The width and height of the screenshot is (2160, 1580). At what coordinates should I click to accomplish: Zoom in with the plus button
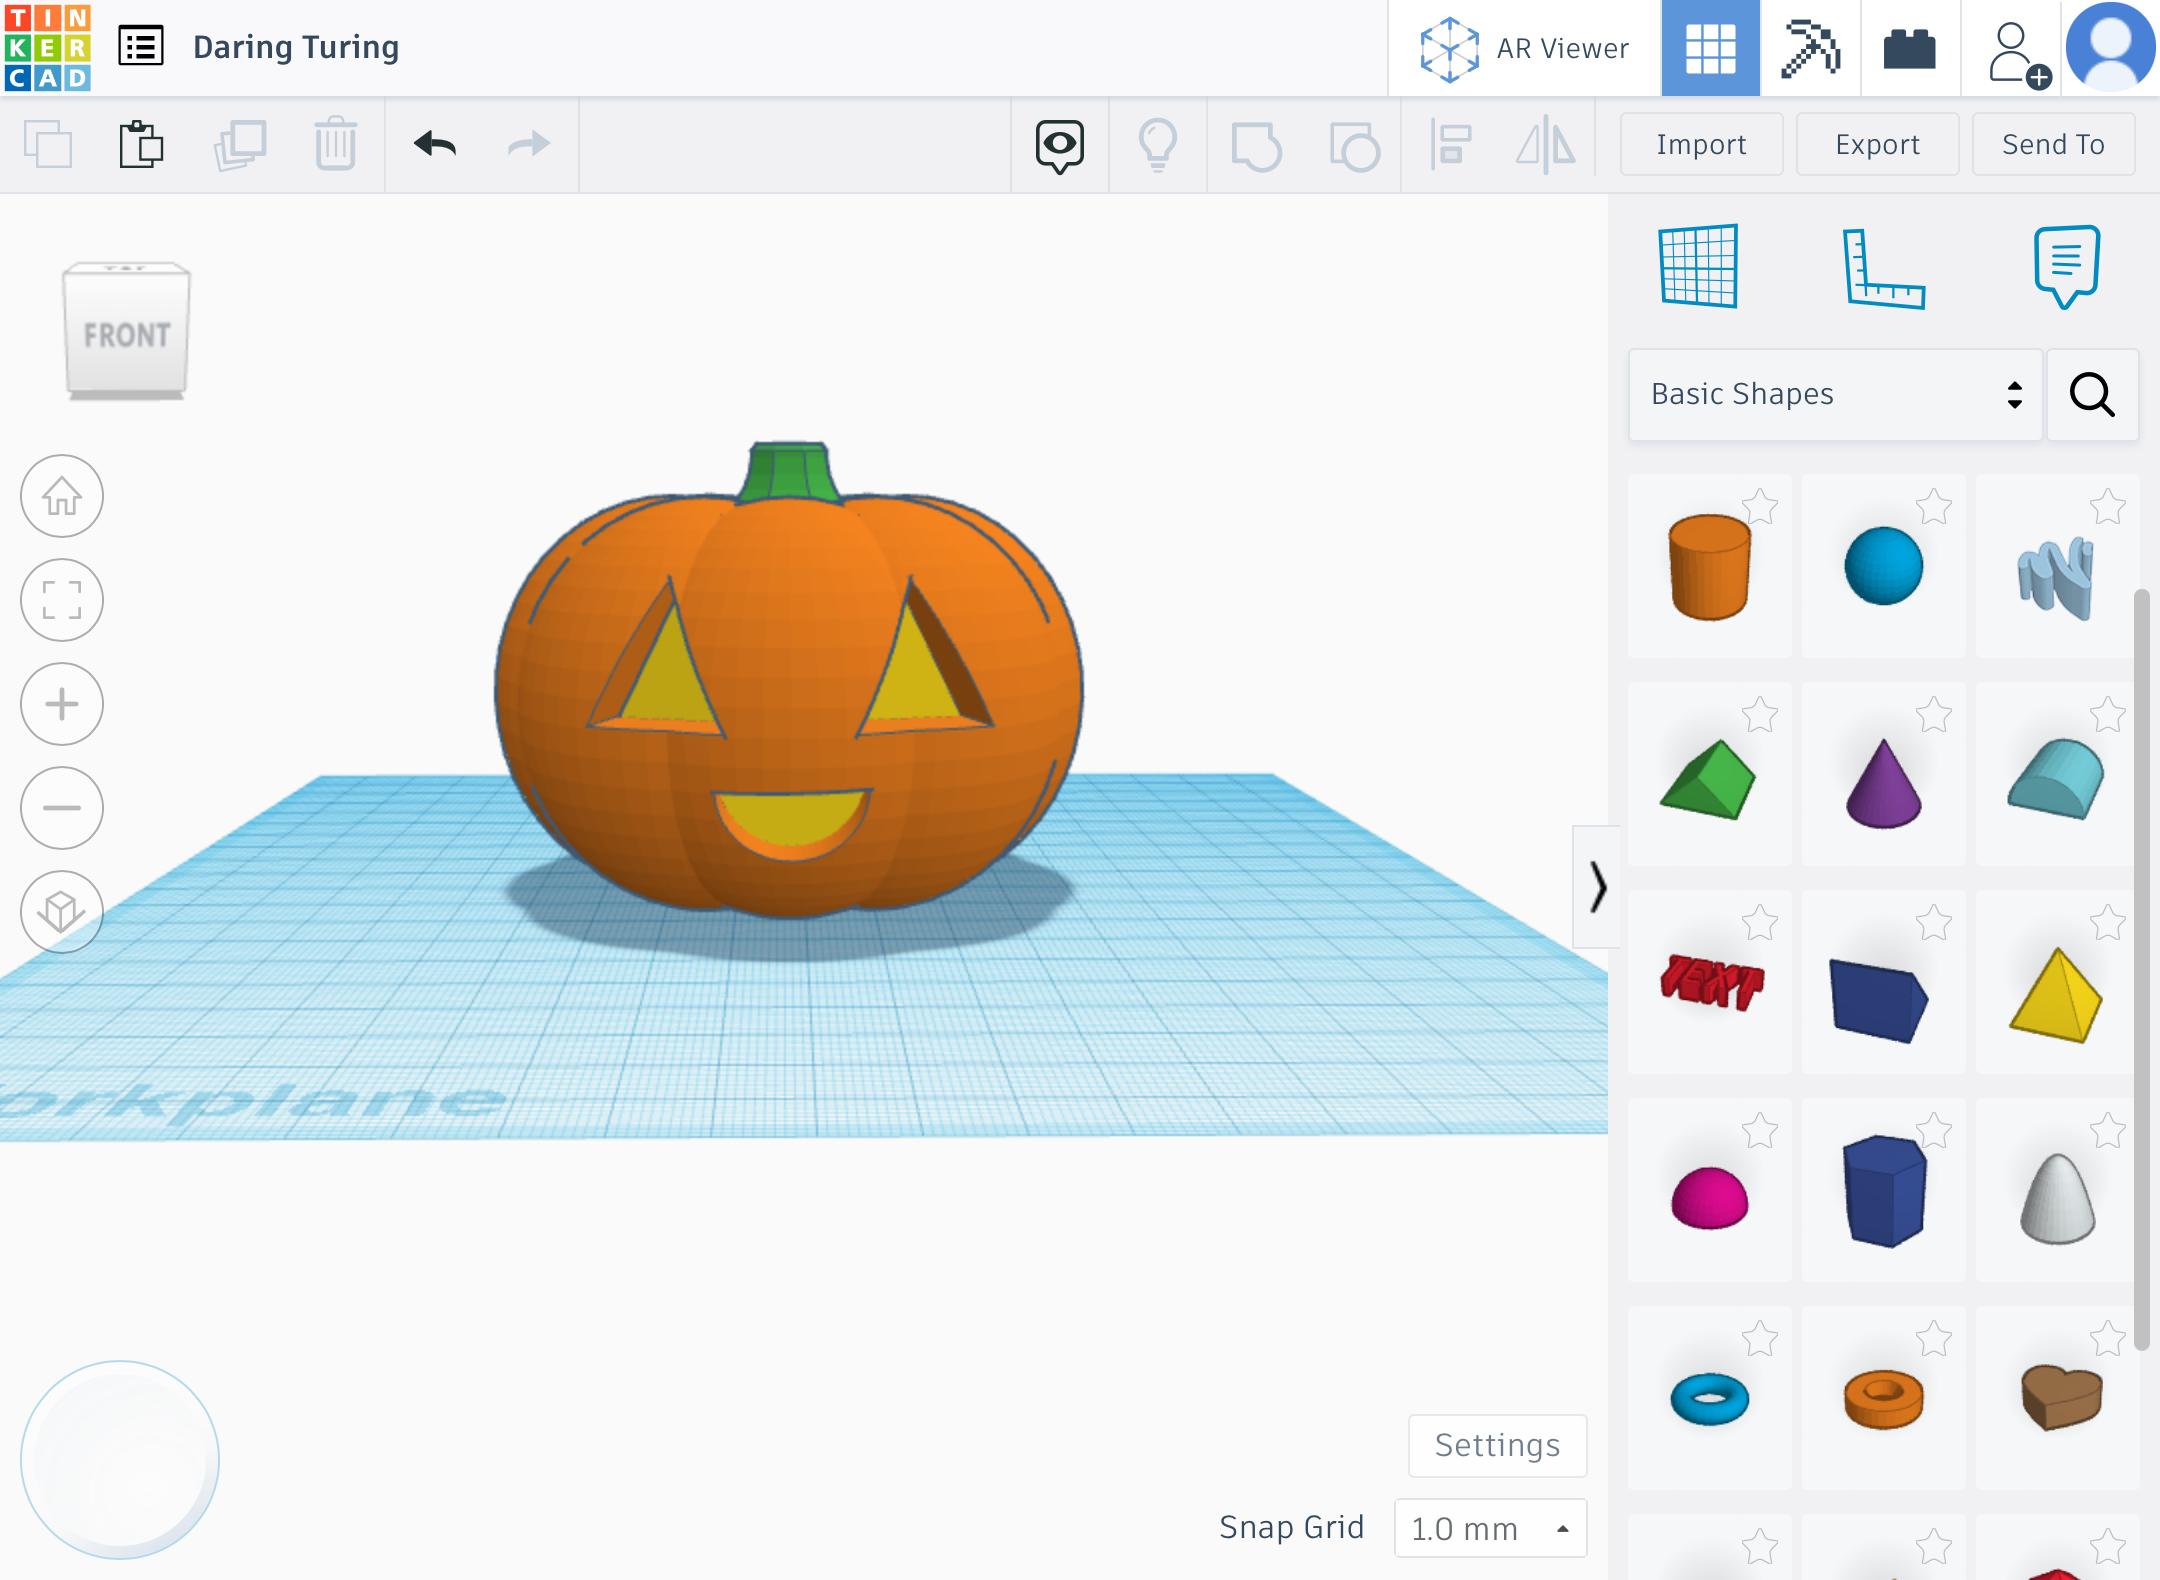tap(62, 704)
